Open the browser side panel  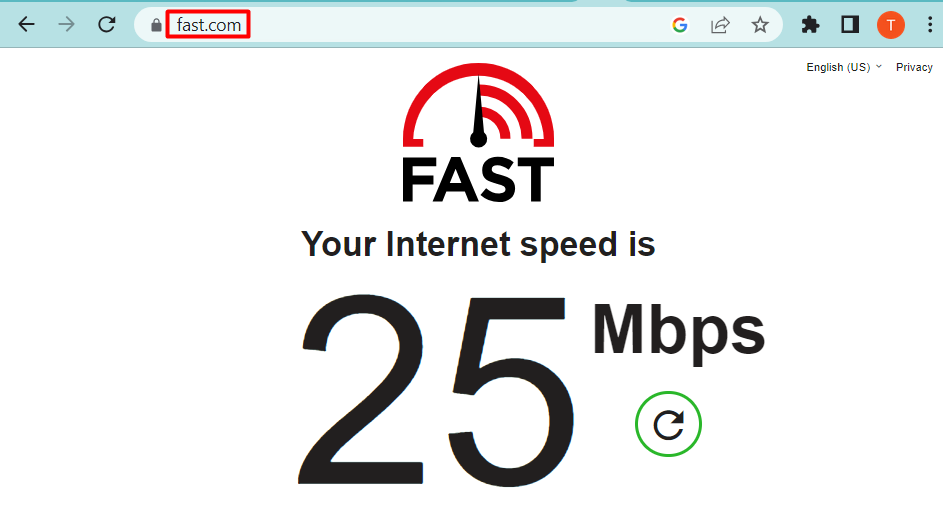click(850, 25)
